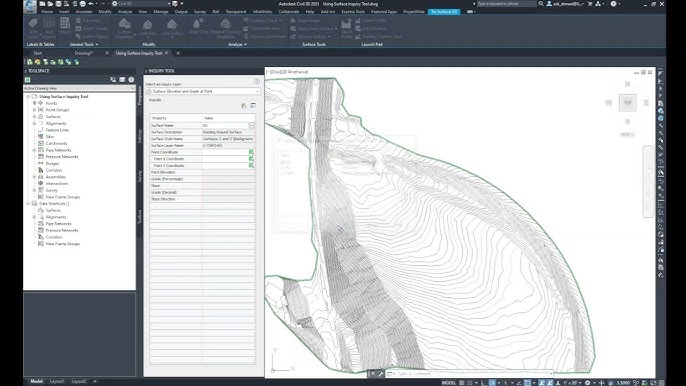Viewport: 686px width, 386px height.
Task: Pick Point Y Coordinate with green icon
Action: pos(251,165)
